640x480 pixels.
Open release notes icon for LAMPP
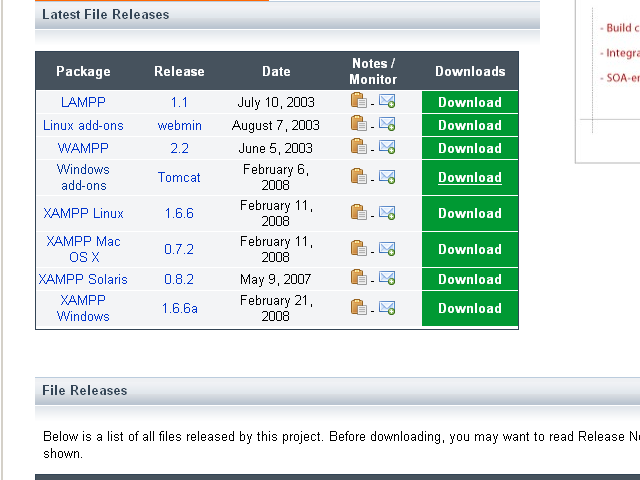[x=358, y=100]
